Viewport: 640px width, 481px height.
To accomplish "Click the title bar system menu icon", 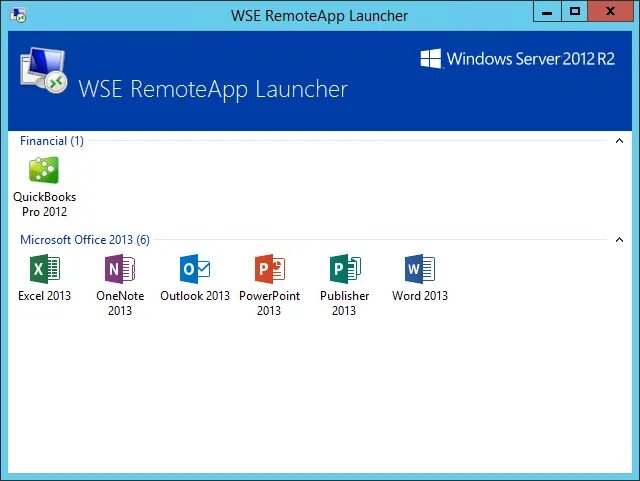I will click(18, 16).
